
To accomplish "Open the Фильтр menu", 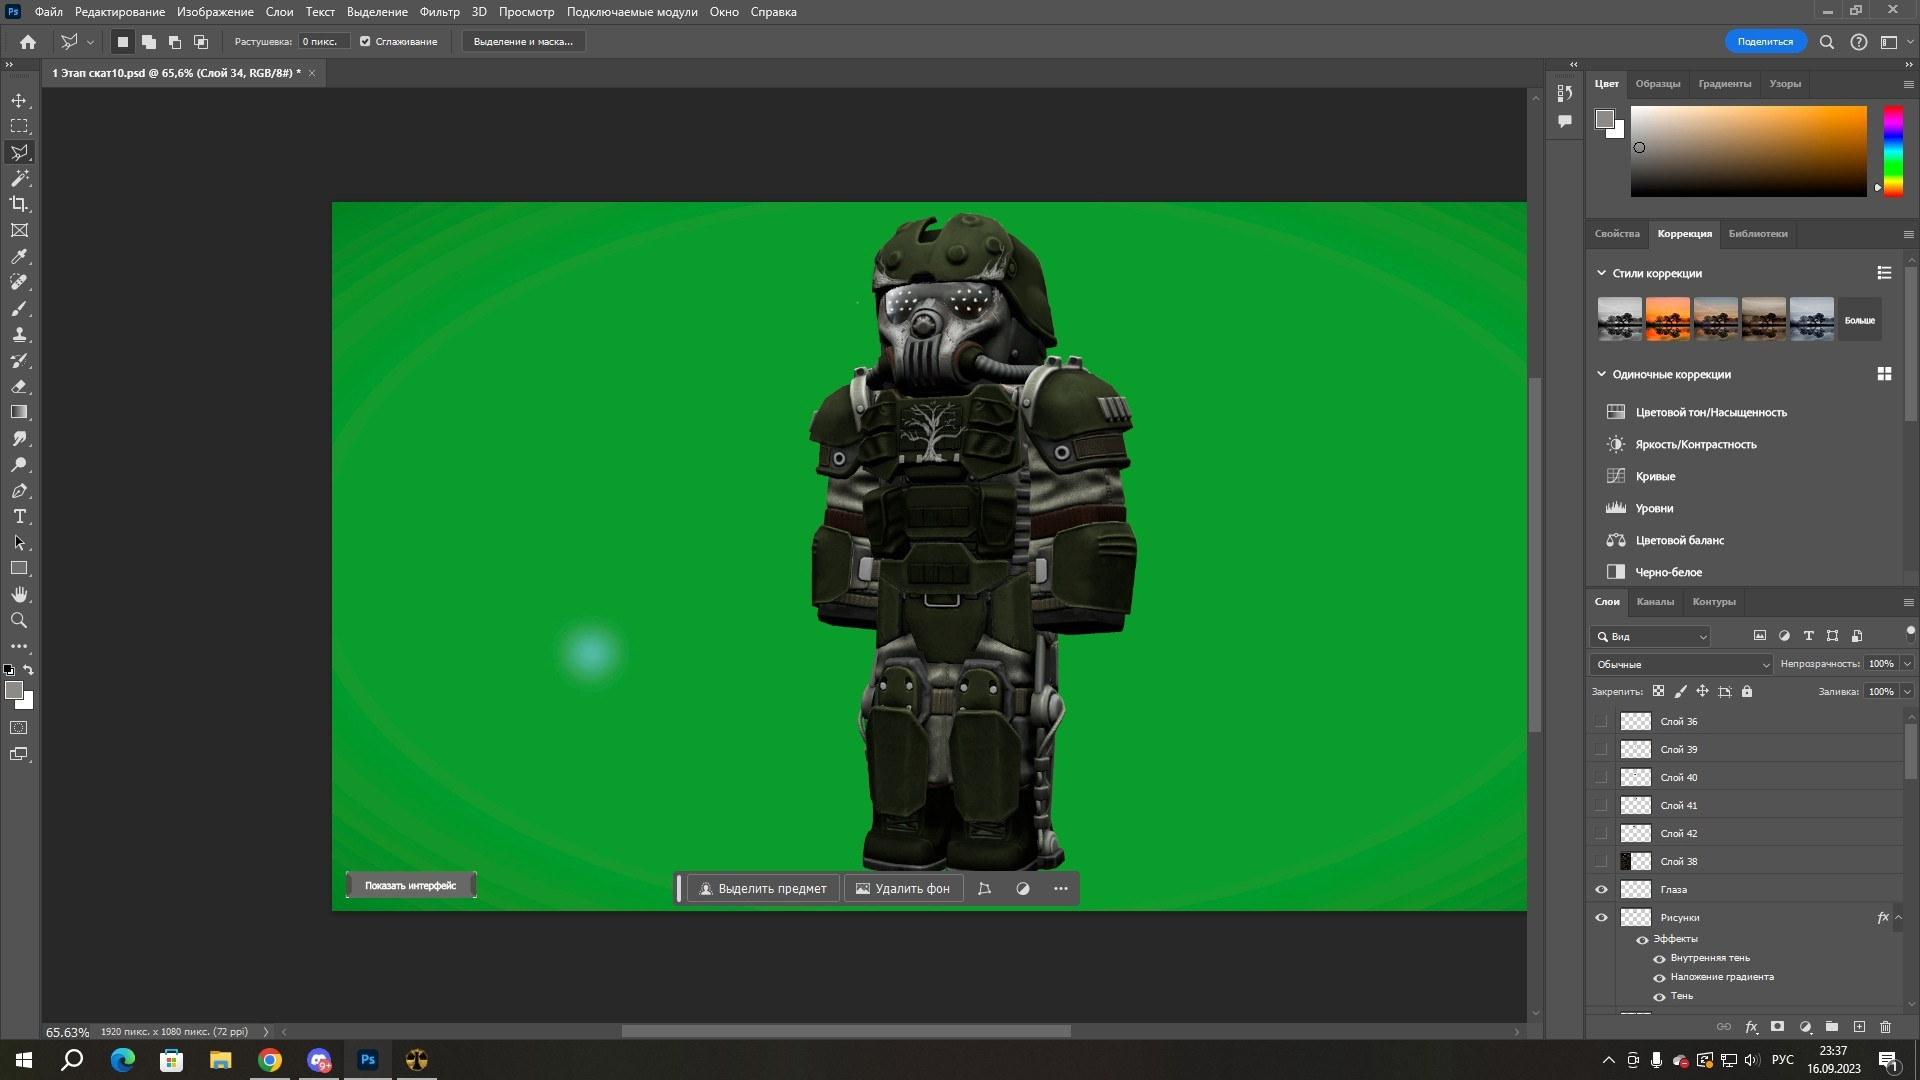I will click(x=439, y=12).
